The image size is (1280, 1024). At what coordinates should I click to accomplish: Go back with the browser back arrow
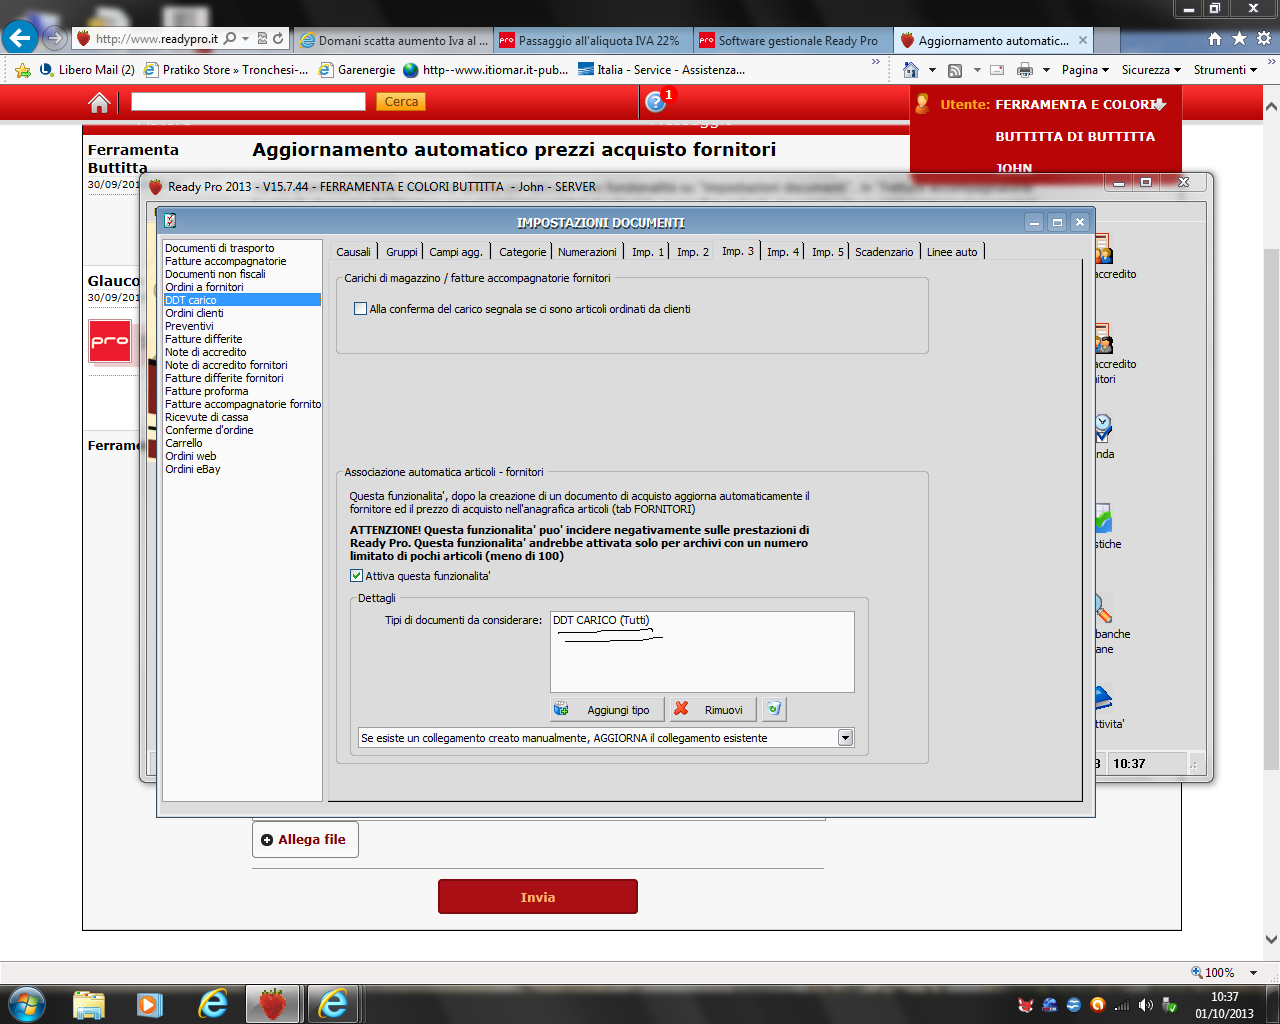[20, 38]
